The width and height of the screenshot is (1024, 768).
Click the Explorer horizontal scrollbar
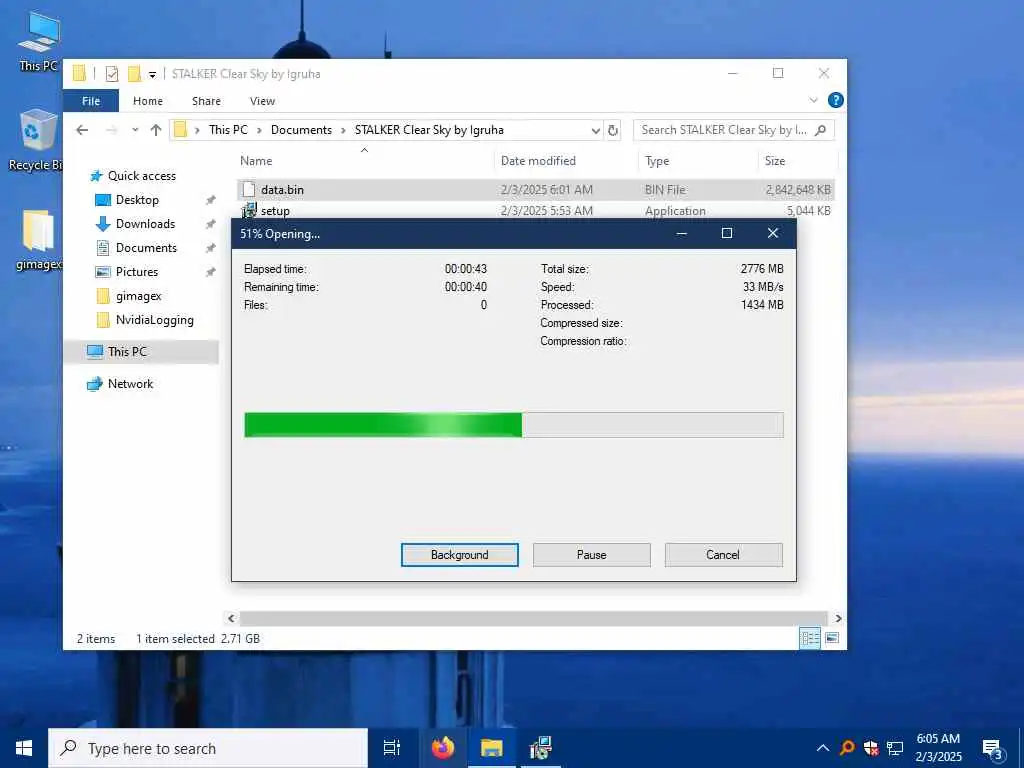pyautogui.click(x=534, y=618)
